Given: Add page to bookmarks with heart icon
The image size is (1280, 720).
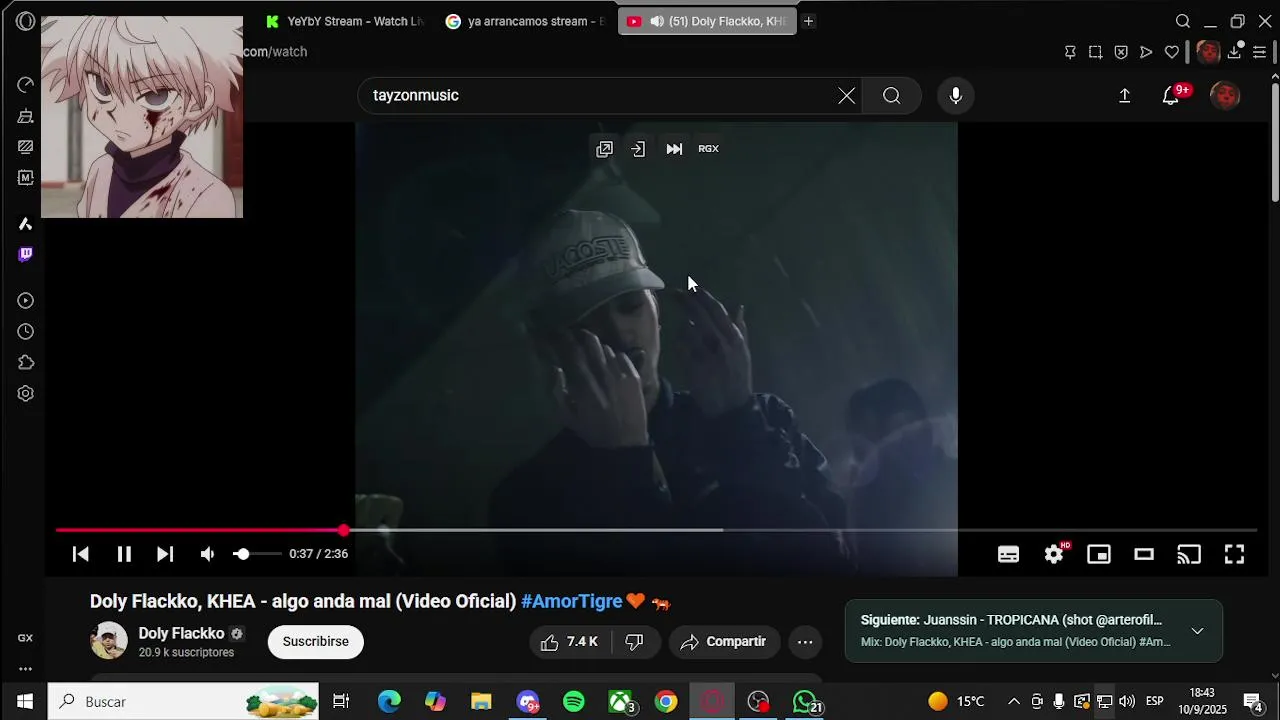Looking at the screenshot, I should point(1172,52).
